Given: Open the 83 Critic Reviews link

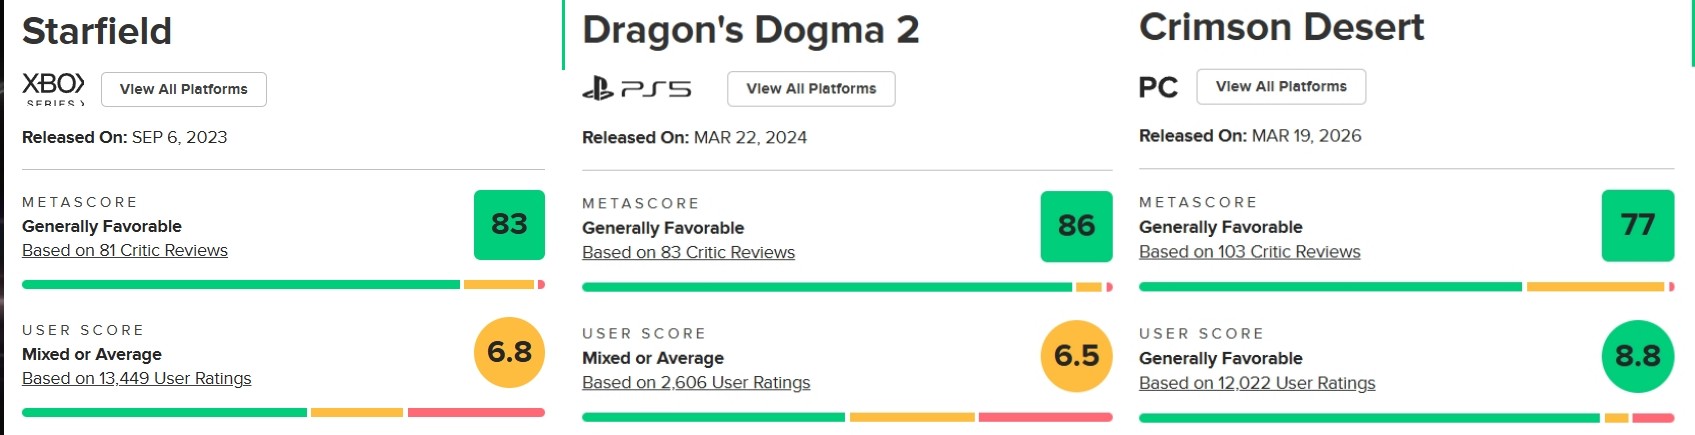Looking at the screenshot, I should pos(688,253).
